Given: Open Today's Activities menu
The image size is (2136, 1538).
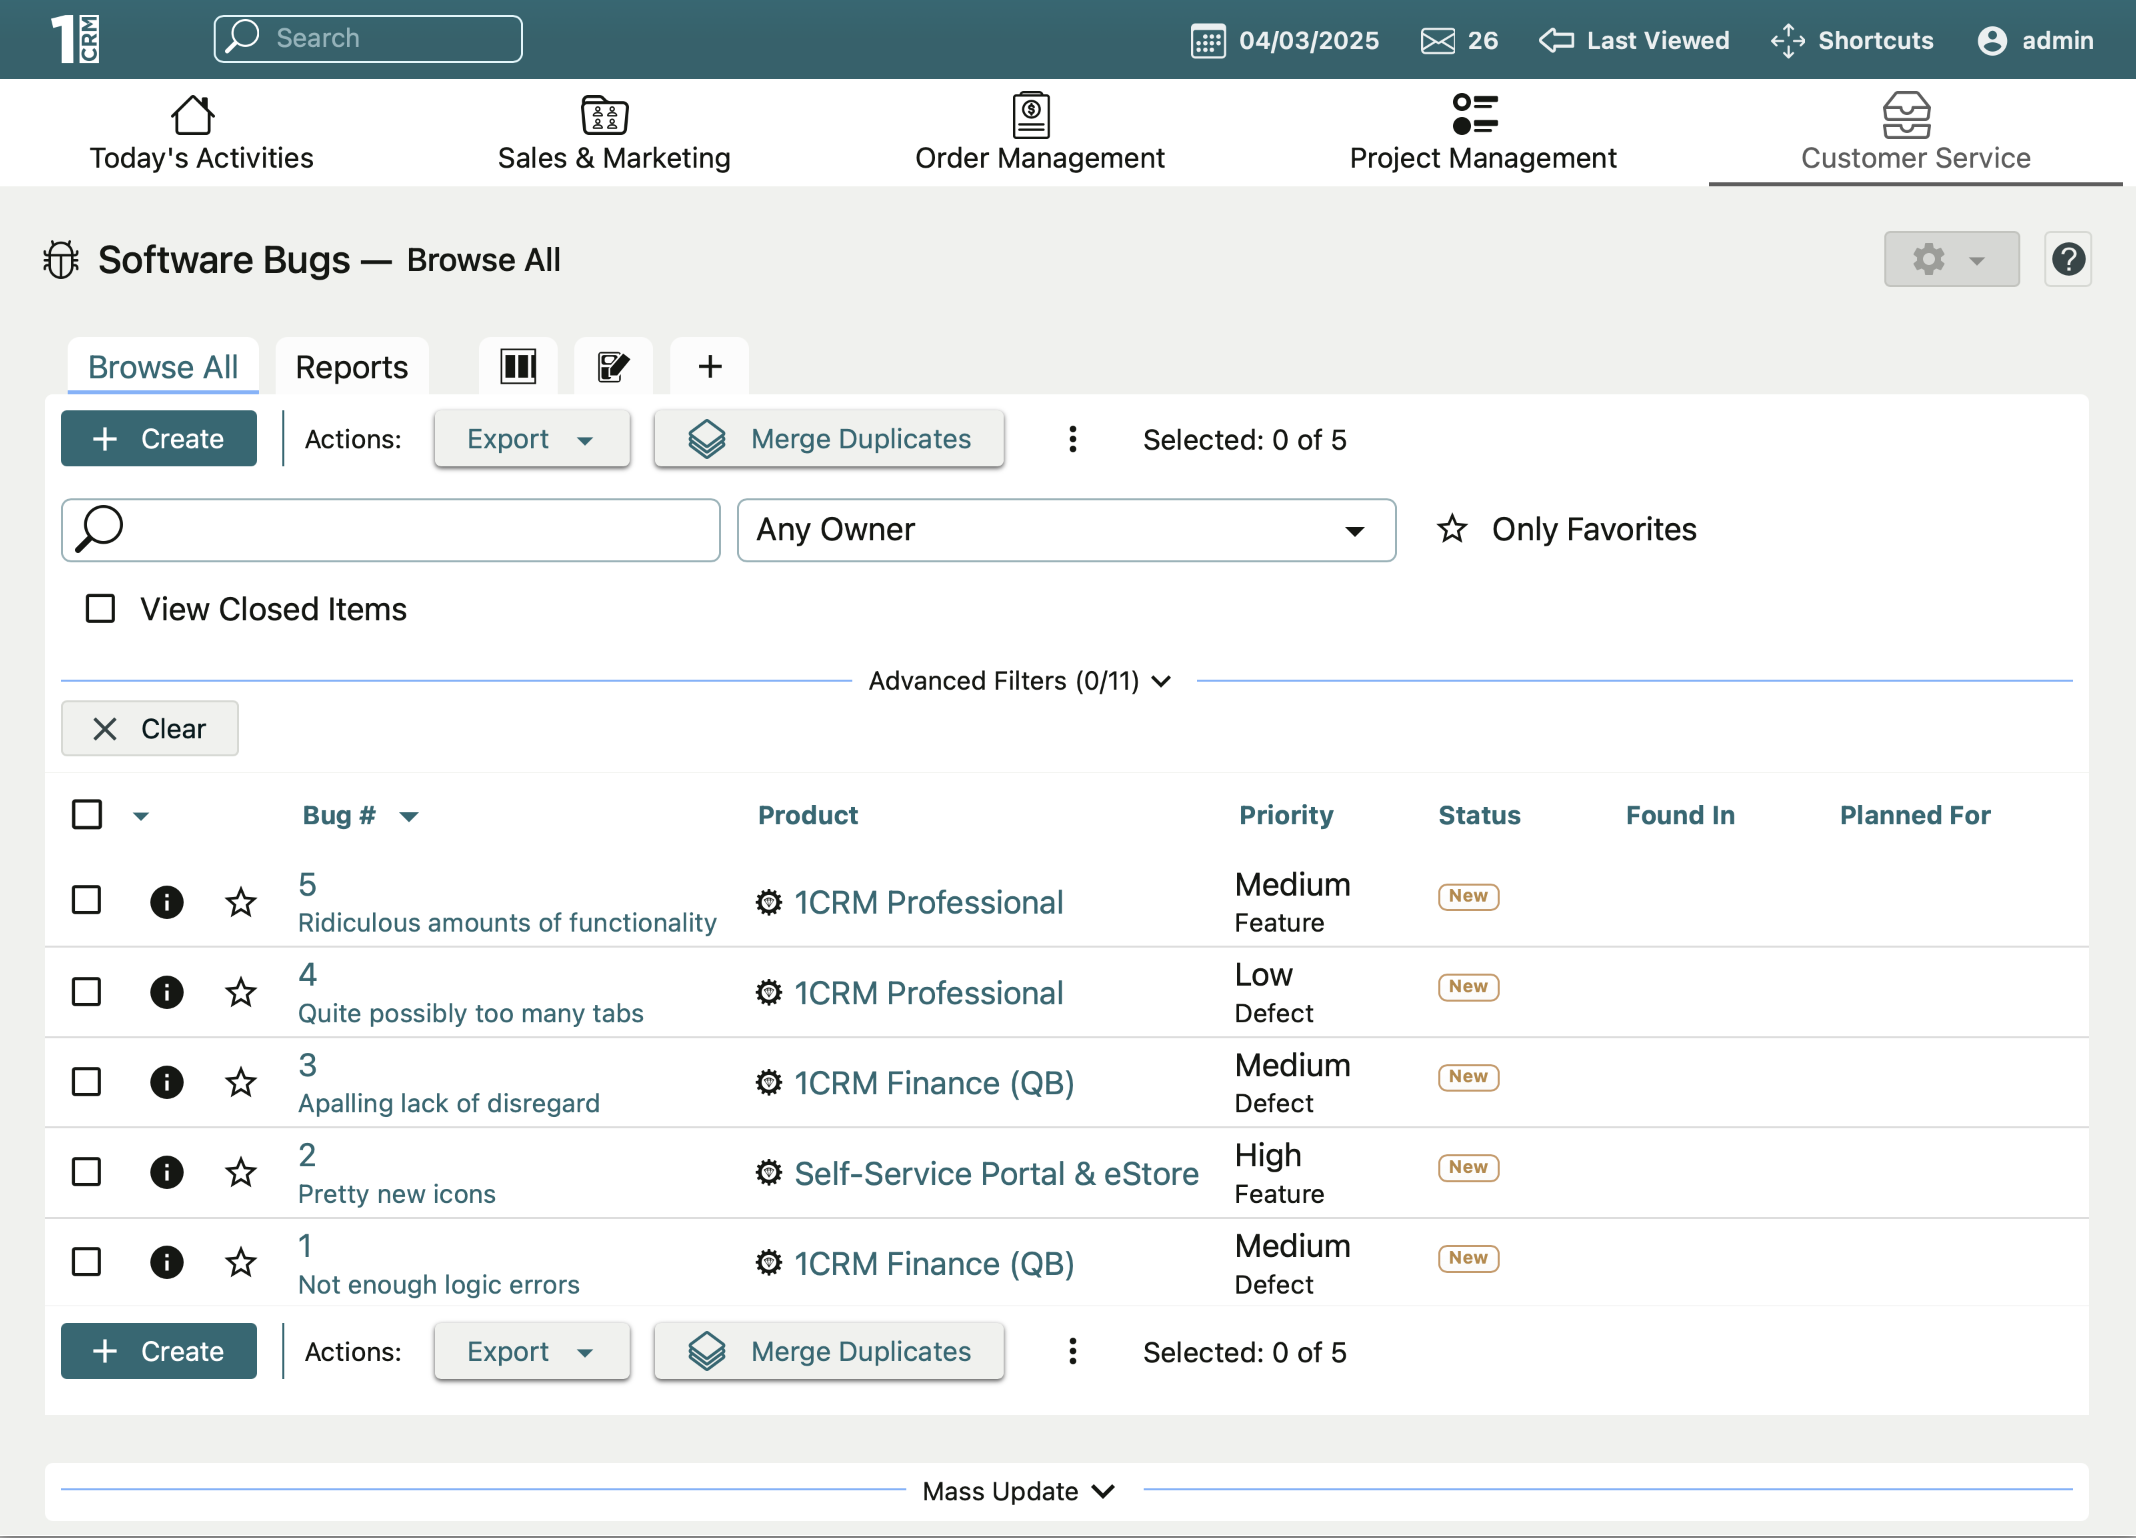Looking at the screenshot, I should point(201,133).
